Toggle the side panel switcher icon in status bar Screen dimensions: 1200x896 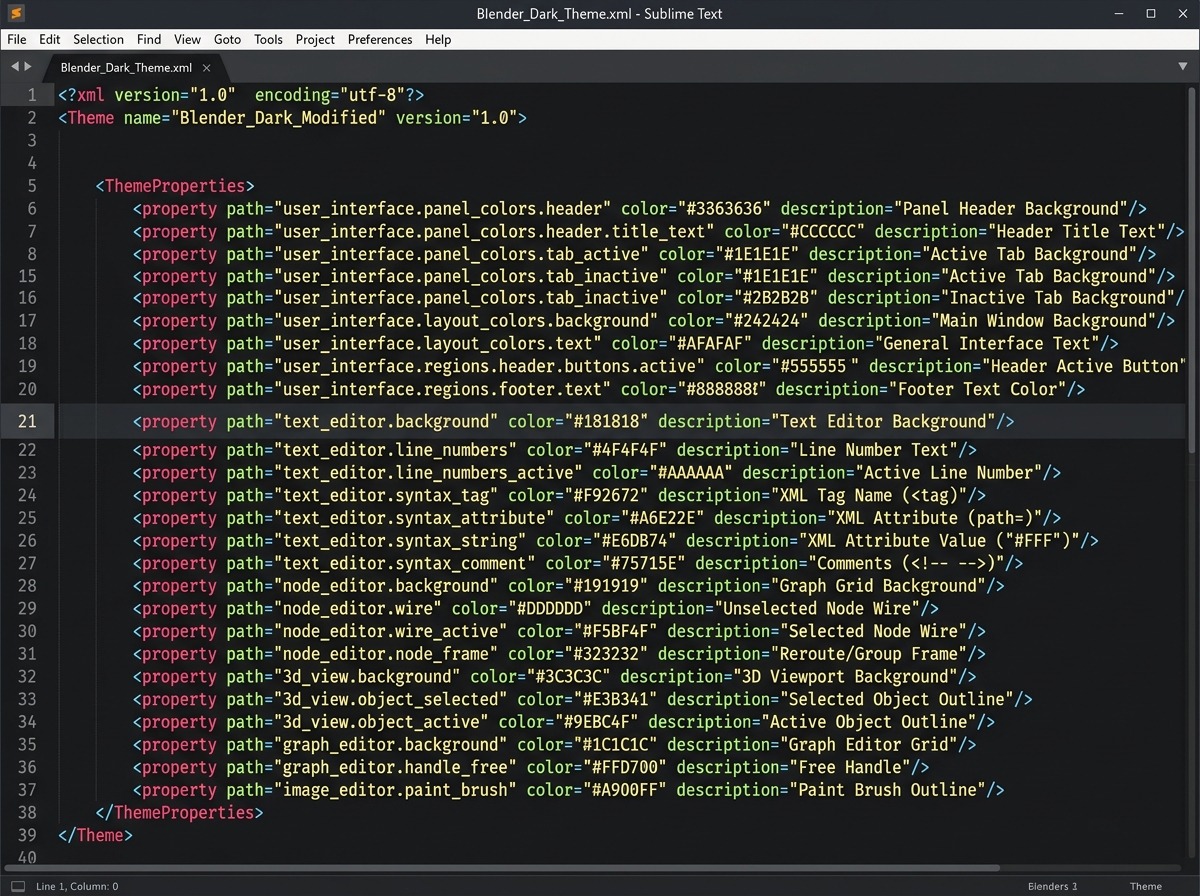point(17,886)
